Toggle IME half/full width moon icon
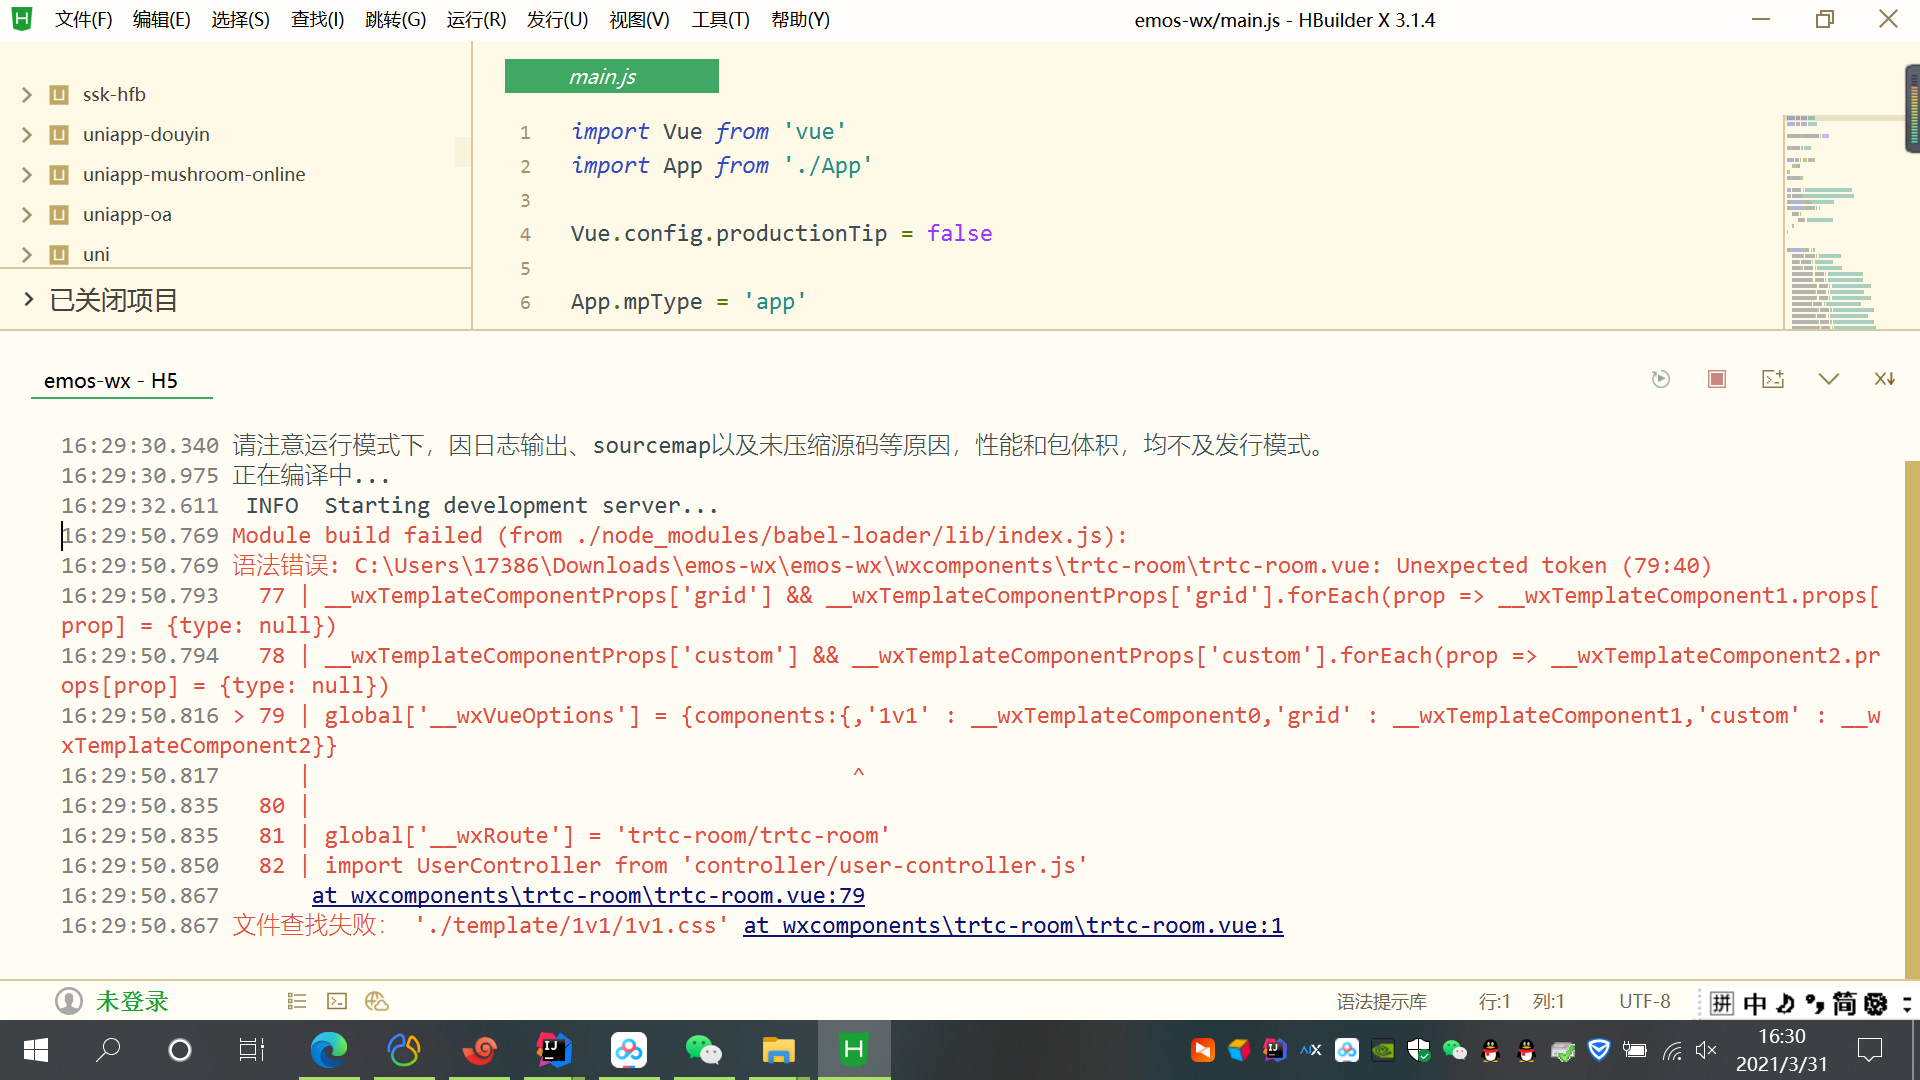The height and width of the screenshot is (1080, 1920). [1786, 1003]
